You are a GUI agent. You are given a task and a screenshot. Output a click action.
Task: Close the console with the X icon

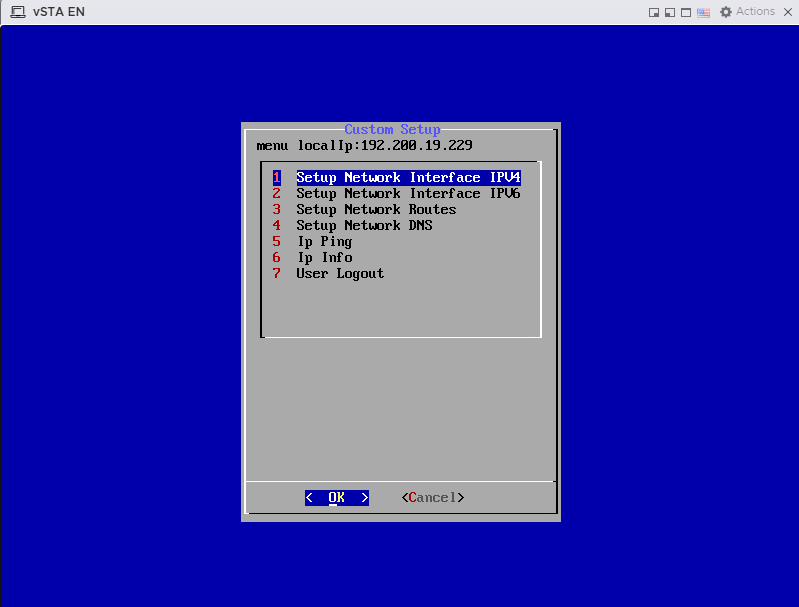tap(788, 12)
